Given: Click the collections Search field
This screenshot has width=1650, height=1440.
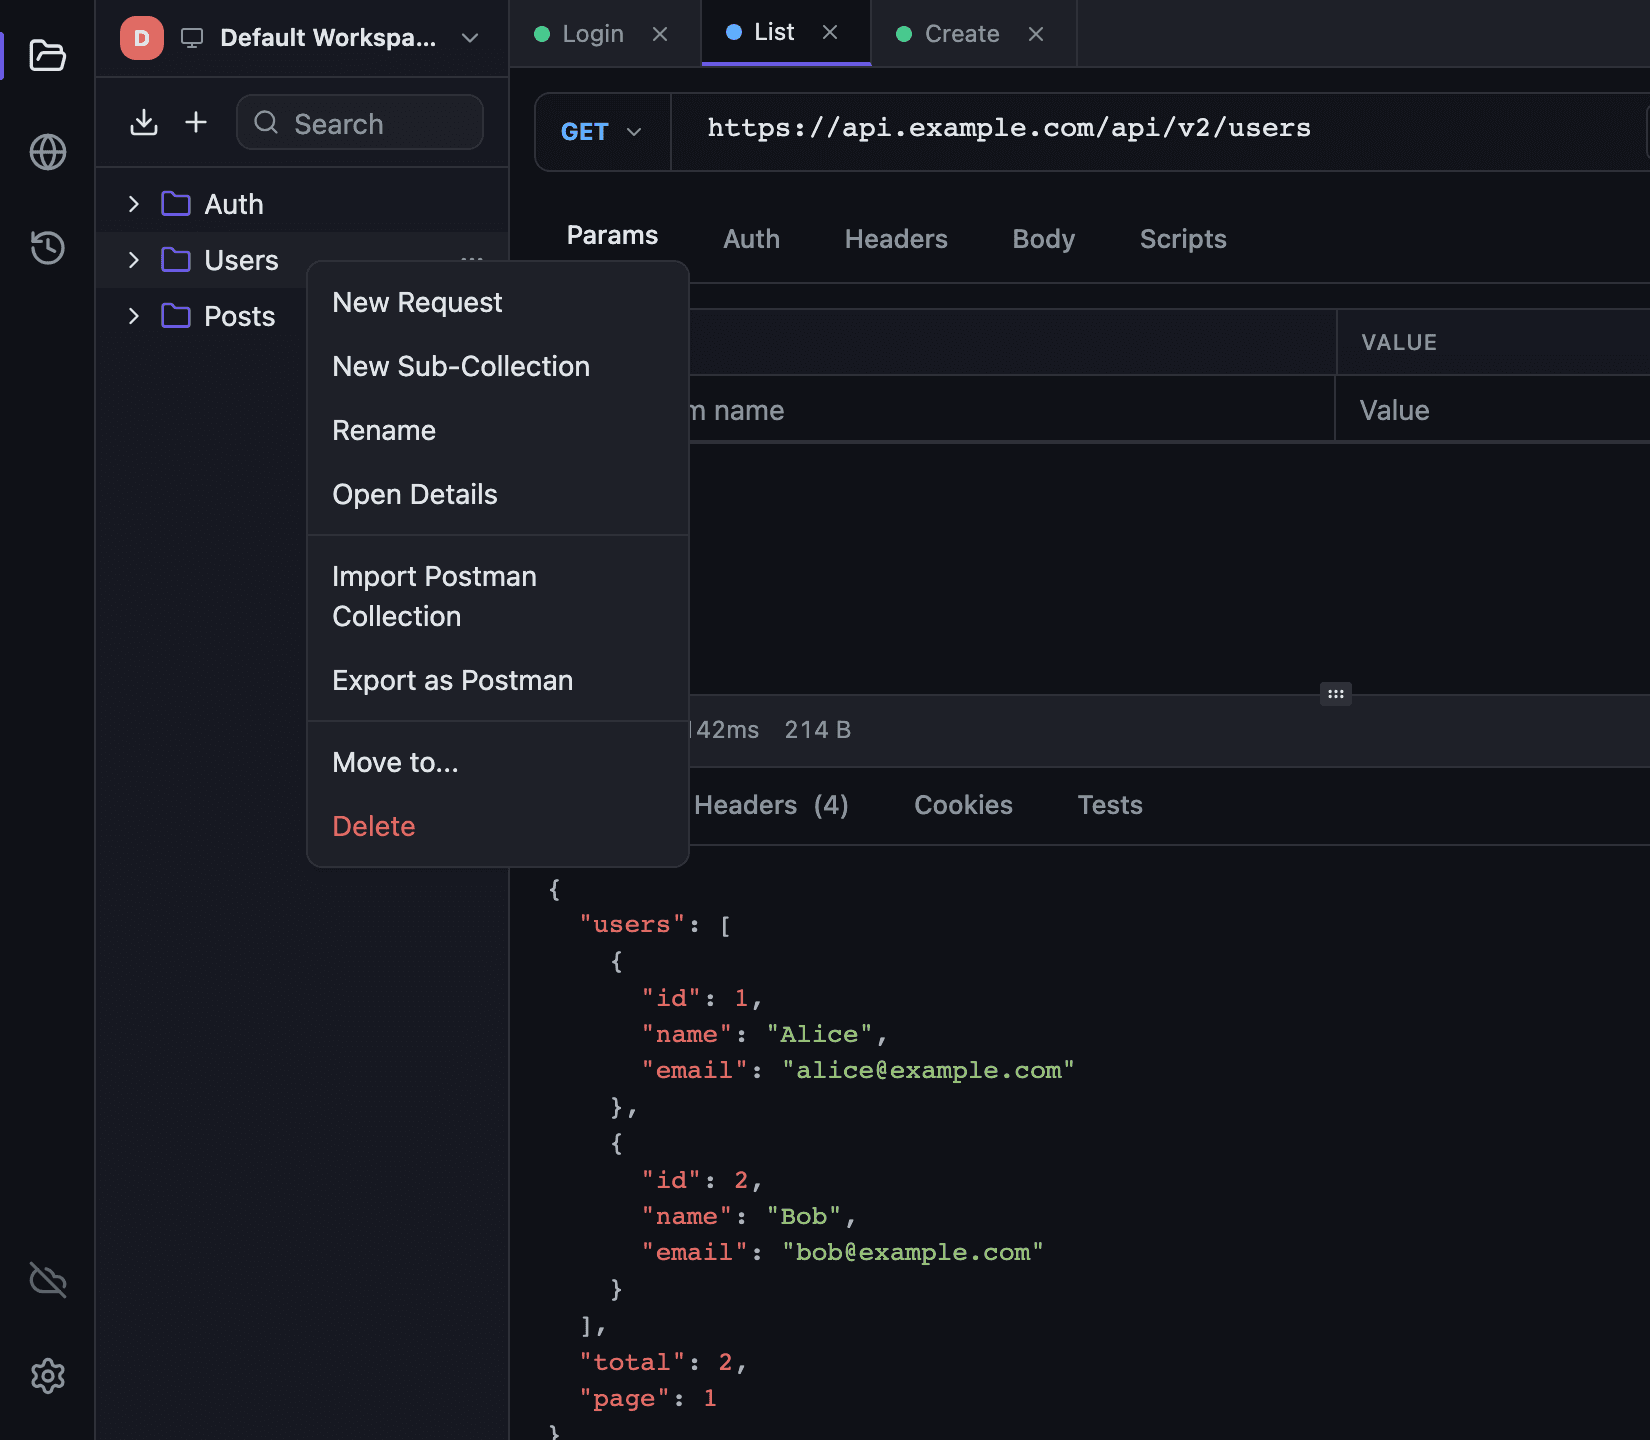Looking at the screenshot, I should pyautogui.click(x=360, y=122).
